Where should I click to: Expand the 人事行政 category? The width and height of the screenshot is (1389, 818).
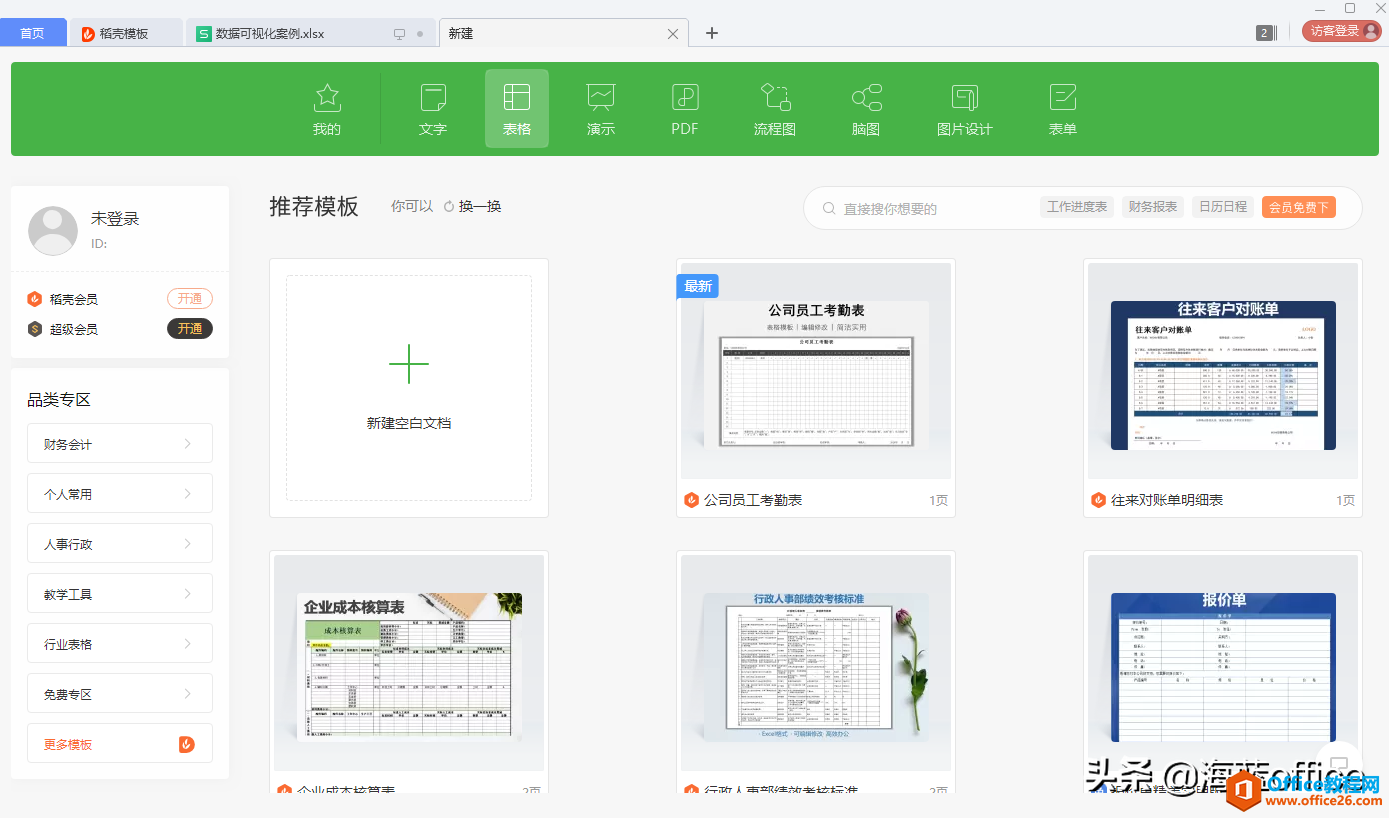point(120,544)
